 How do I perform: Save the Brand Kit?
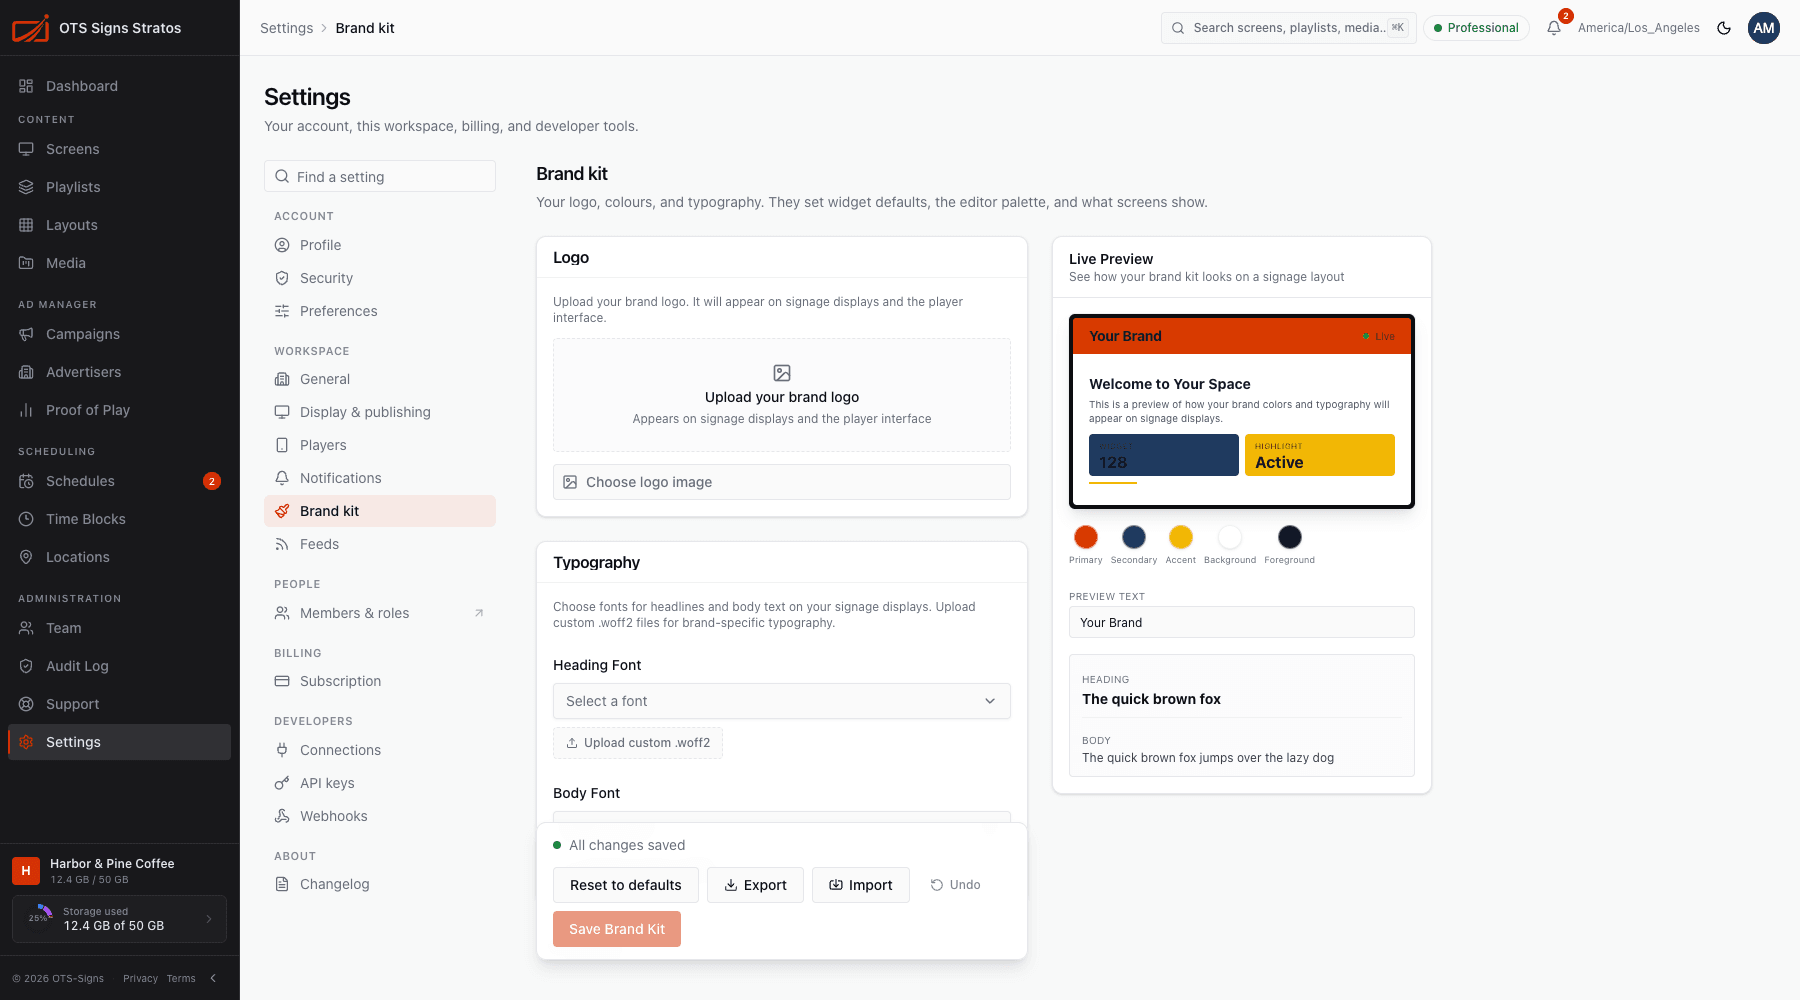pyautogui.click(x=617, y=929)
